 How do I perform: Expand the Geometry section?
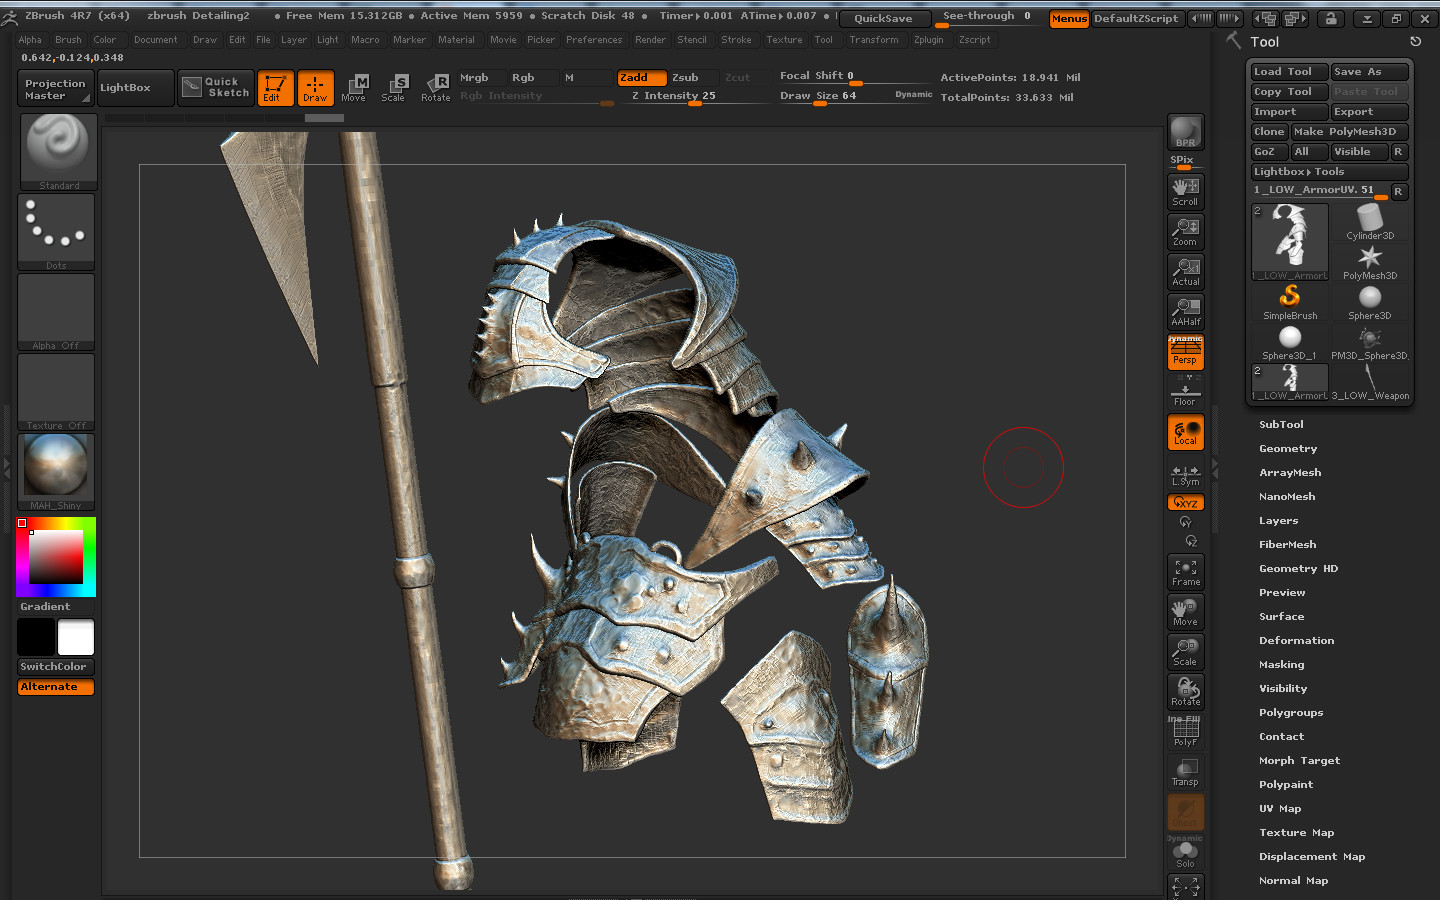click(1288, 449)
